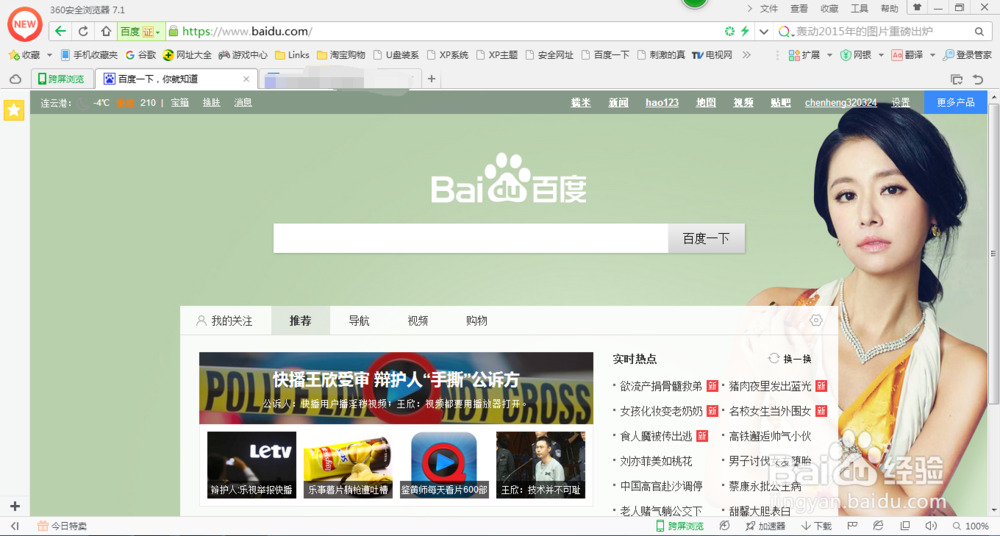Click the tab list icon near restore arrow
This screenshot has height=536, width=1000.
coord(956,79)
